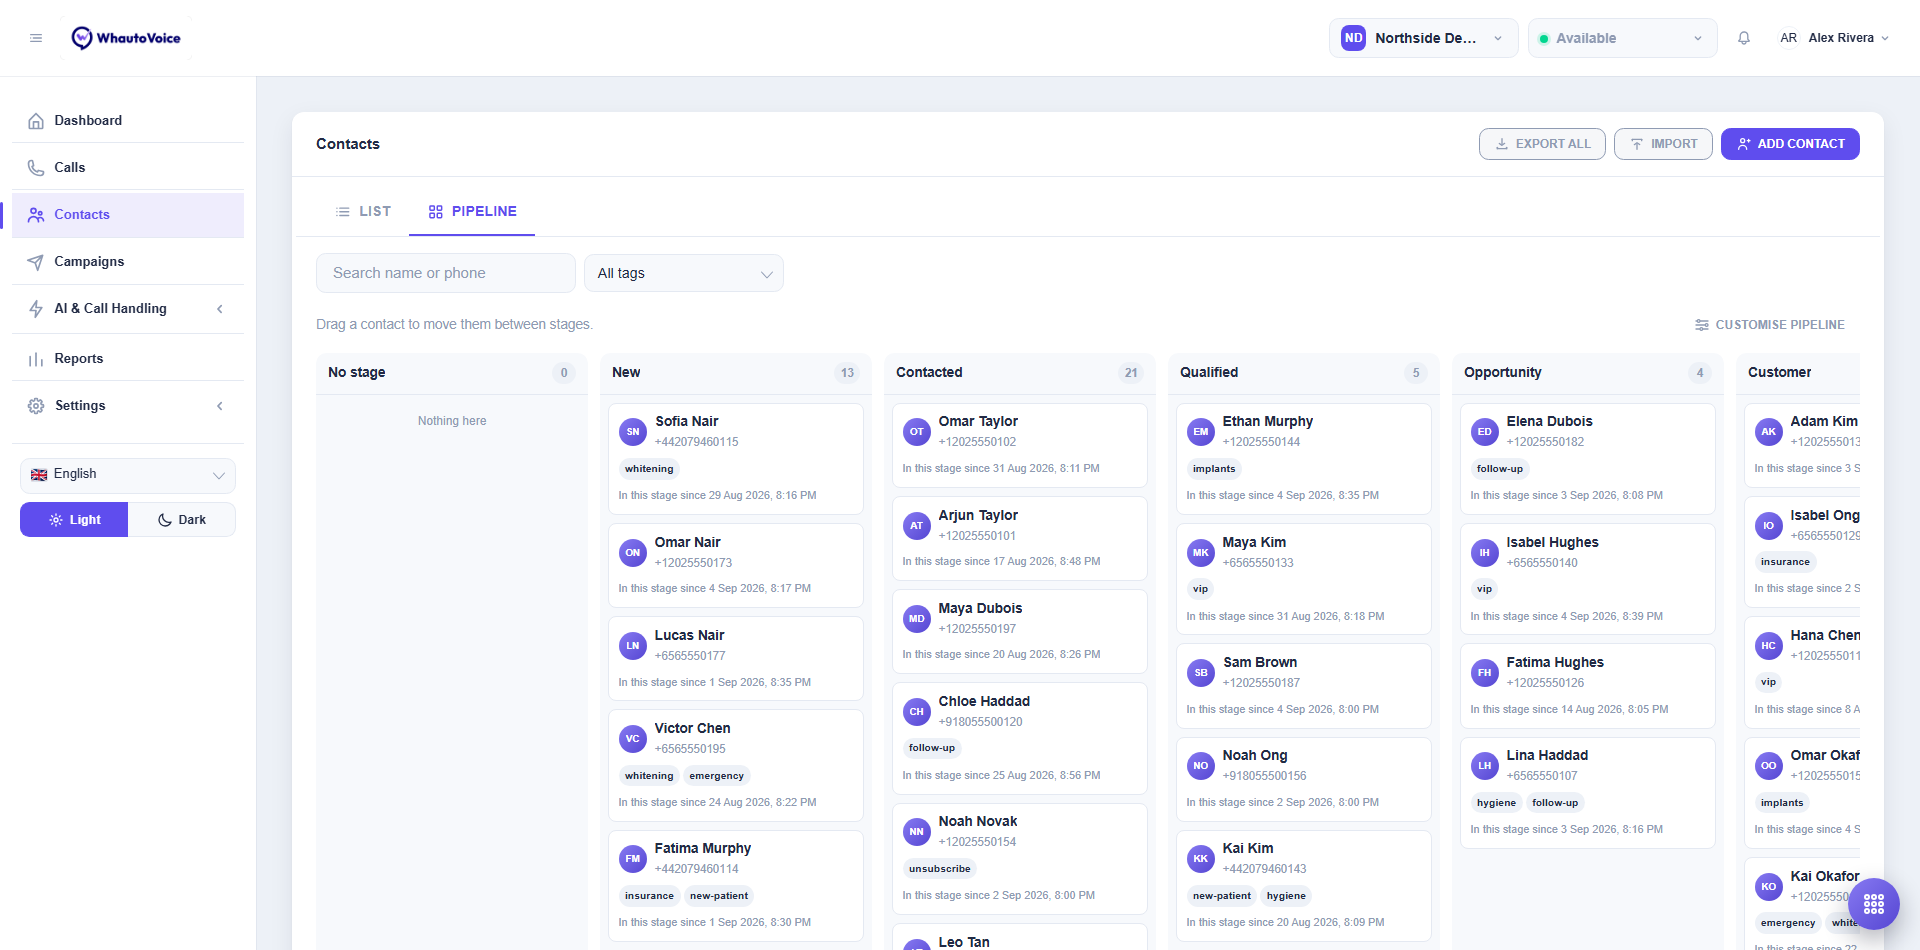Viewport: 1920px width, 950px height.
Task: Go to the Calls phone icon
Action: (36, 168)
